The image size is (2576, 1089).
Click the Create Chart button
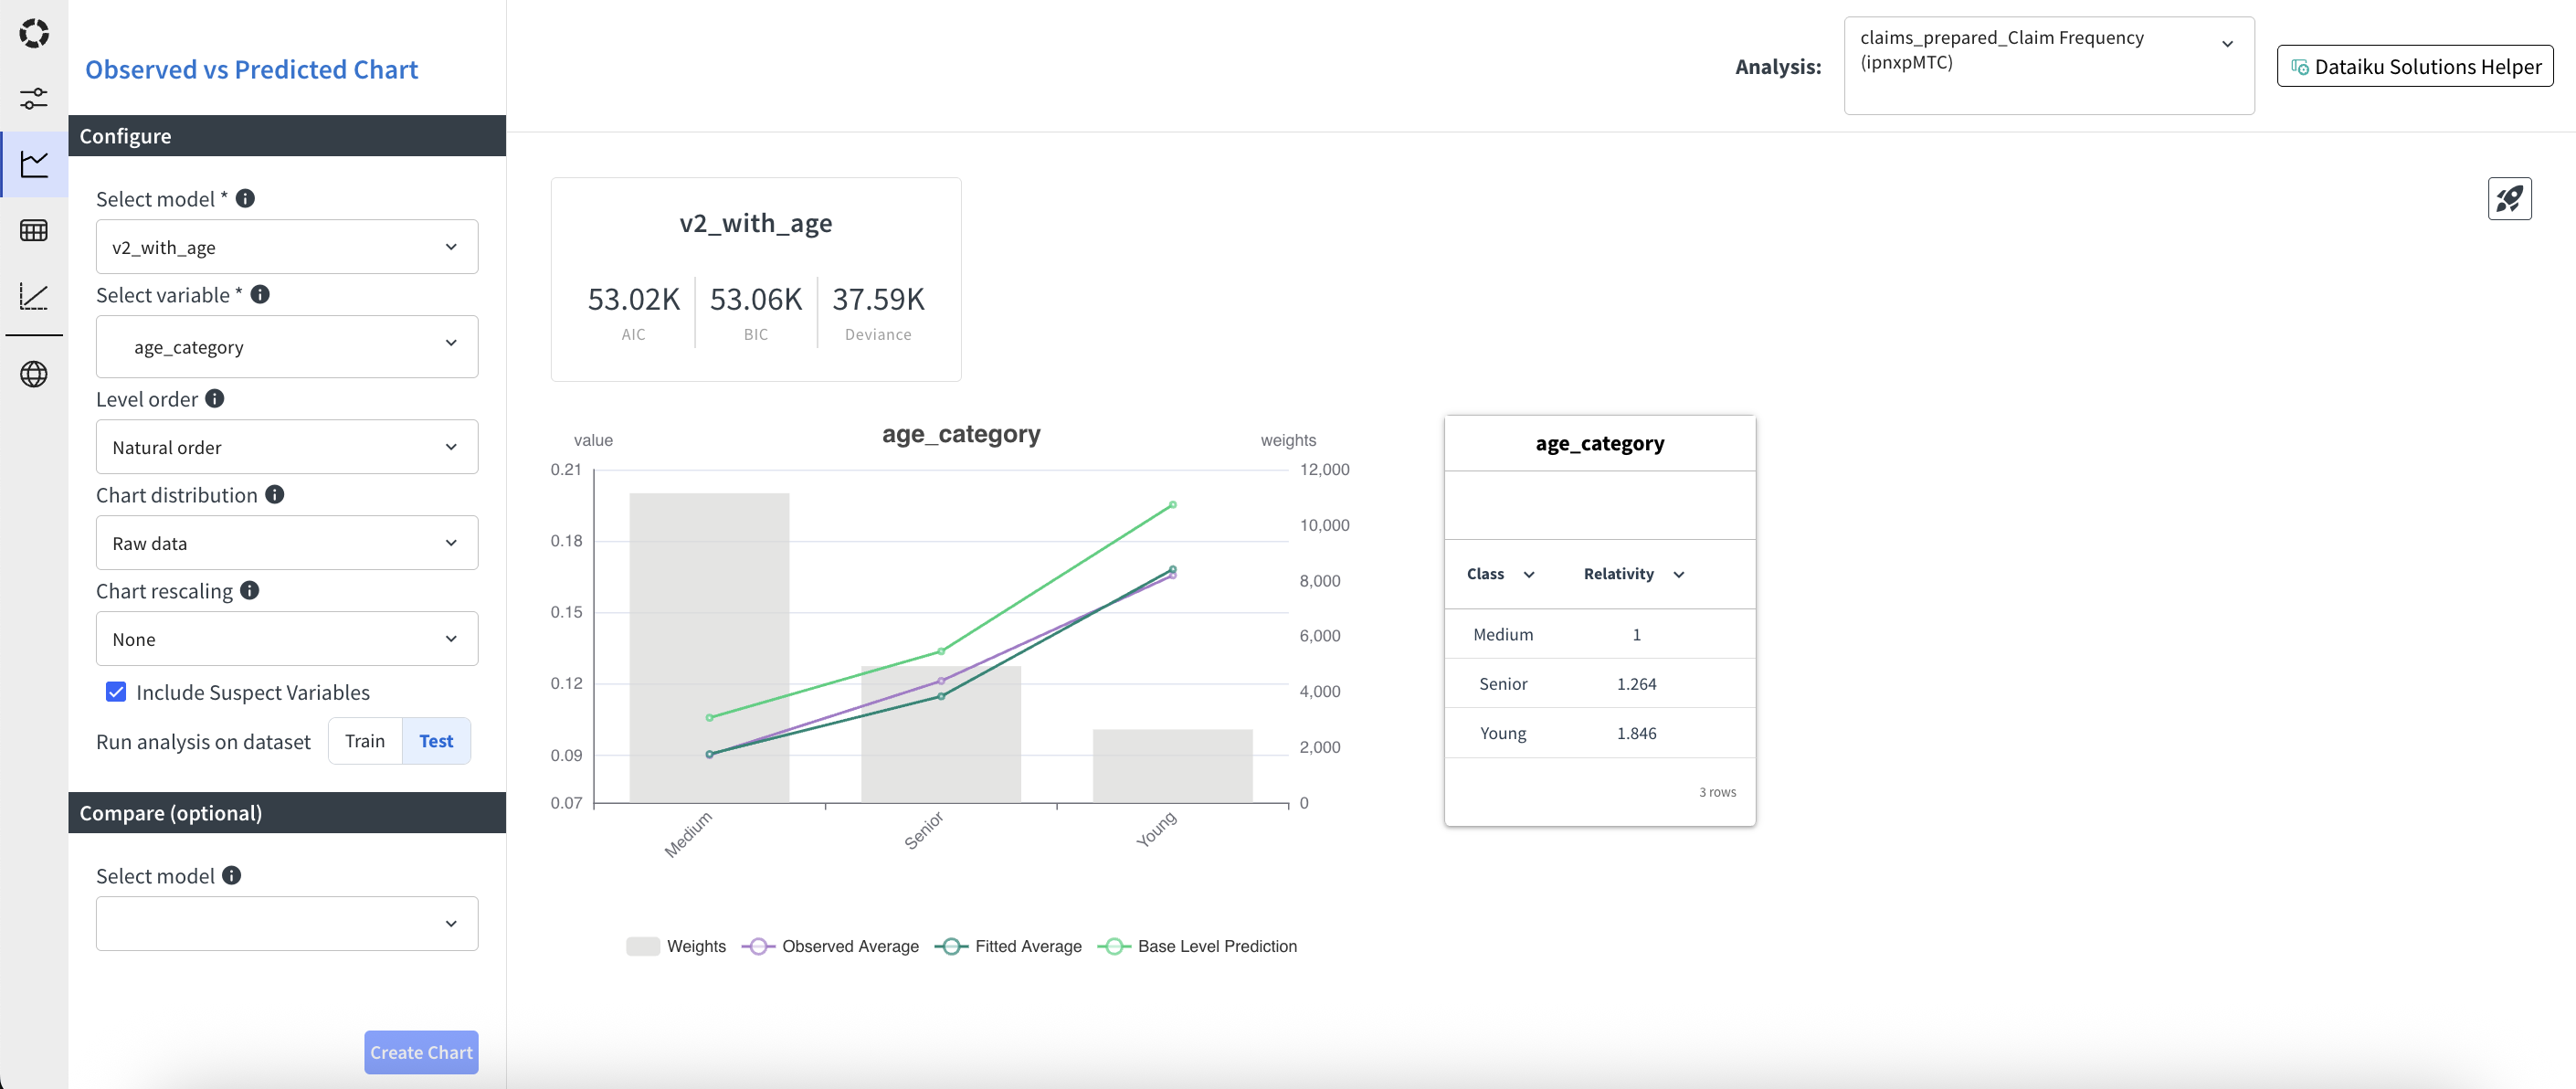421,1052
